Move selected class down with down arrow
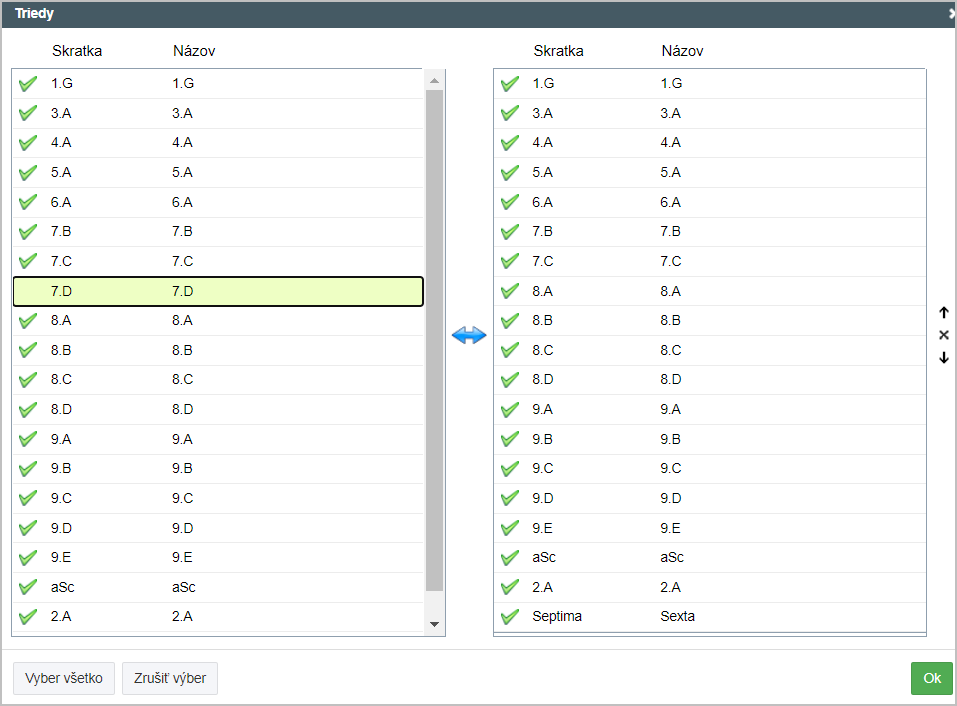 click(x=944, y=358)
